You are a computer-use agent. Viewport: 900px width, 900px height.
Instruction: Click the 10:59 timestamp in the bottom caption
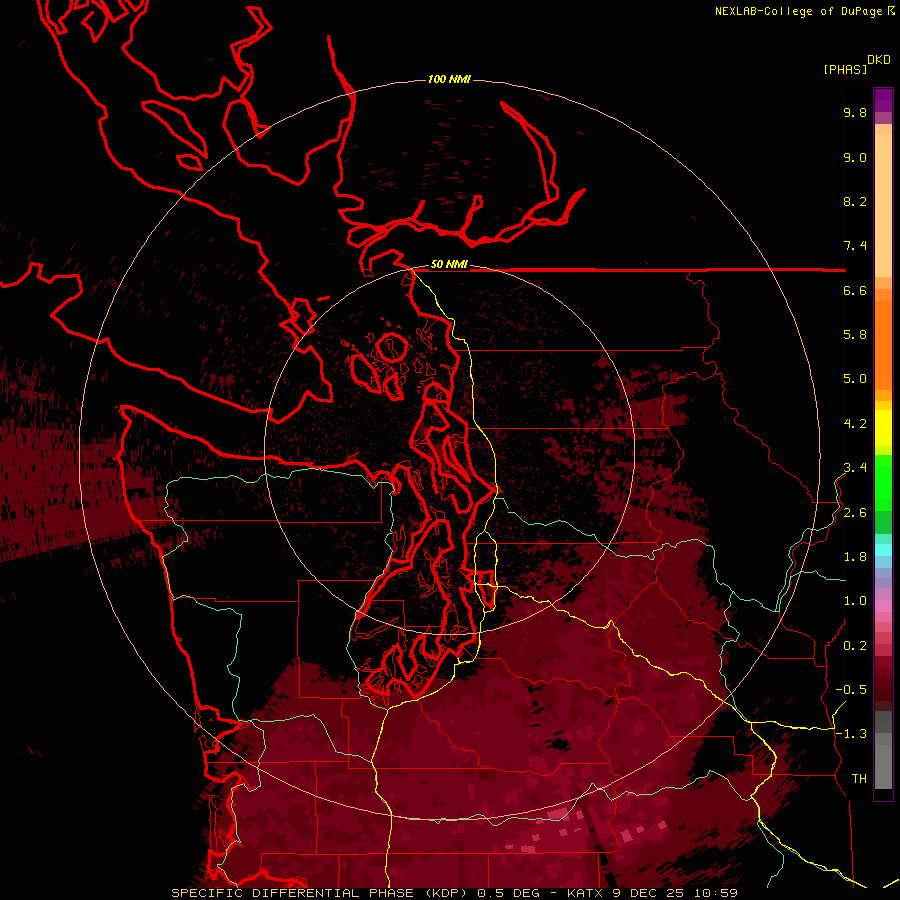[715, 893]
